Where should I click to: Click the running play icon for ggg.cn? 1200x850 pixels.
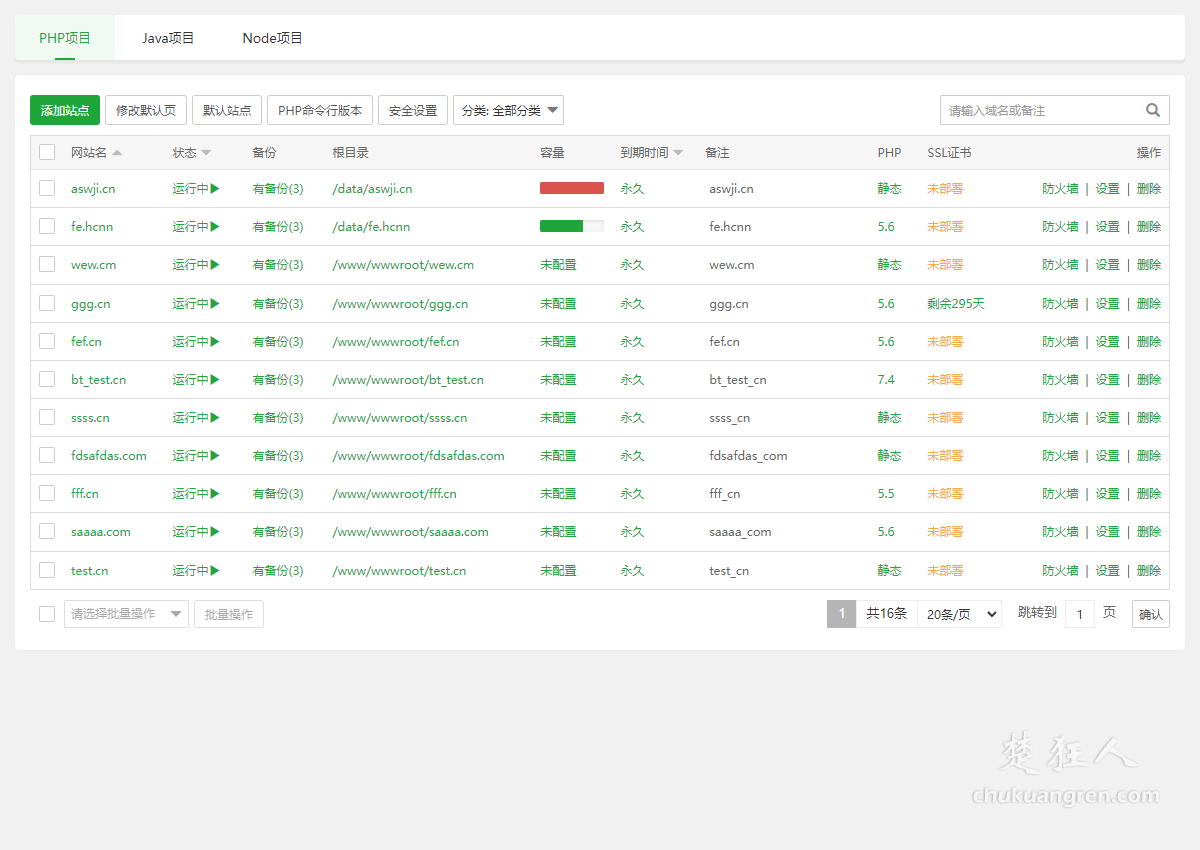(215, 303)
